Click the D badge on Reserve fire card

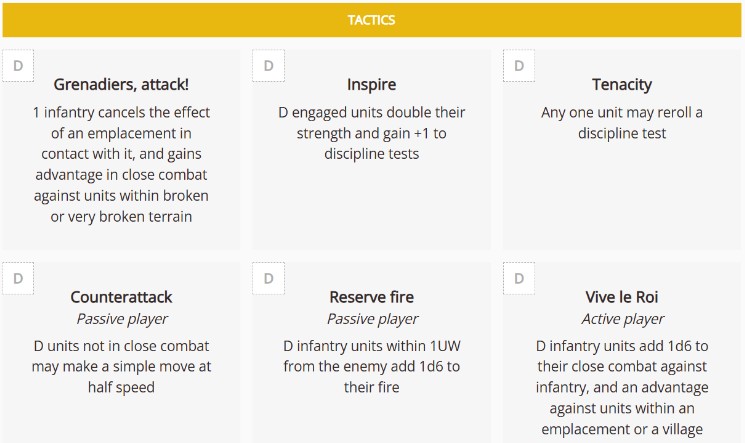point(268,278)
